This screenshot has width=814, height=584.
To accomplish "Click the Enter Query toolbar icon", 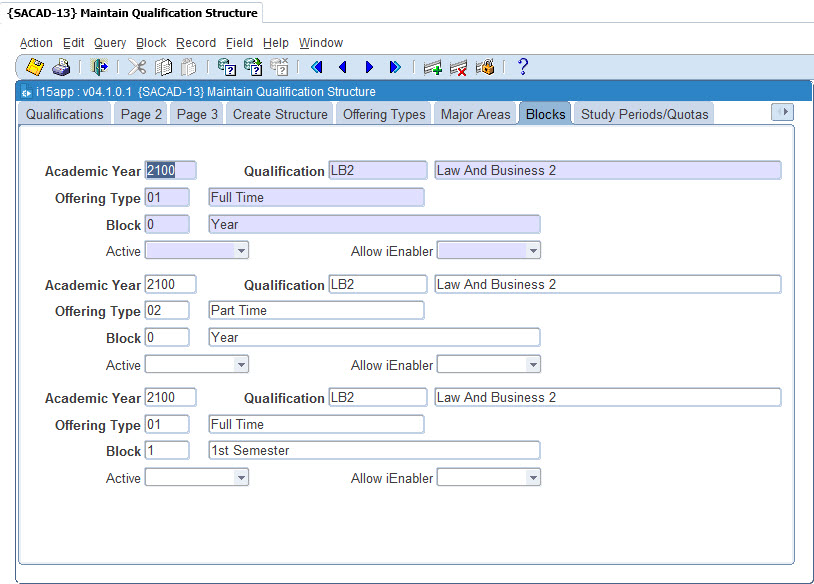I will click(x=227, y=67).
